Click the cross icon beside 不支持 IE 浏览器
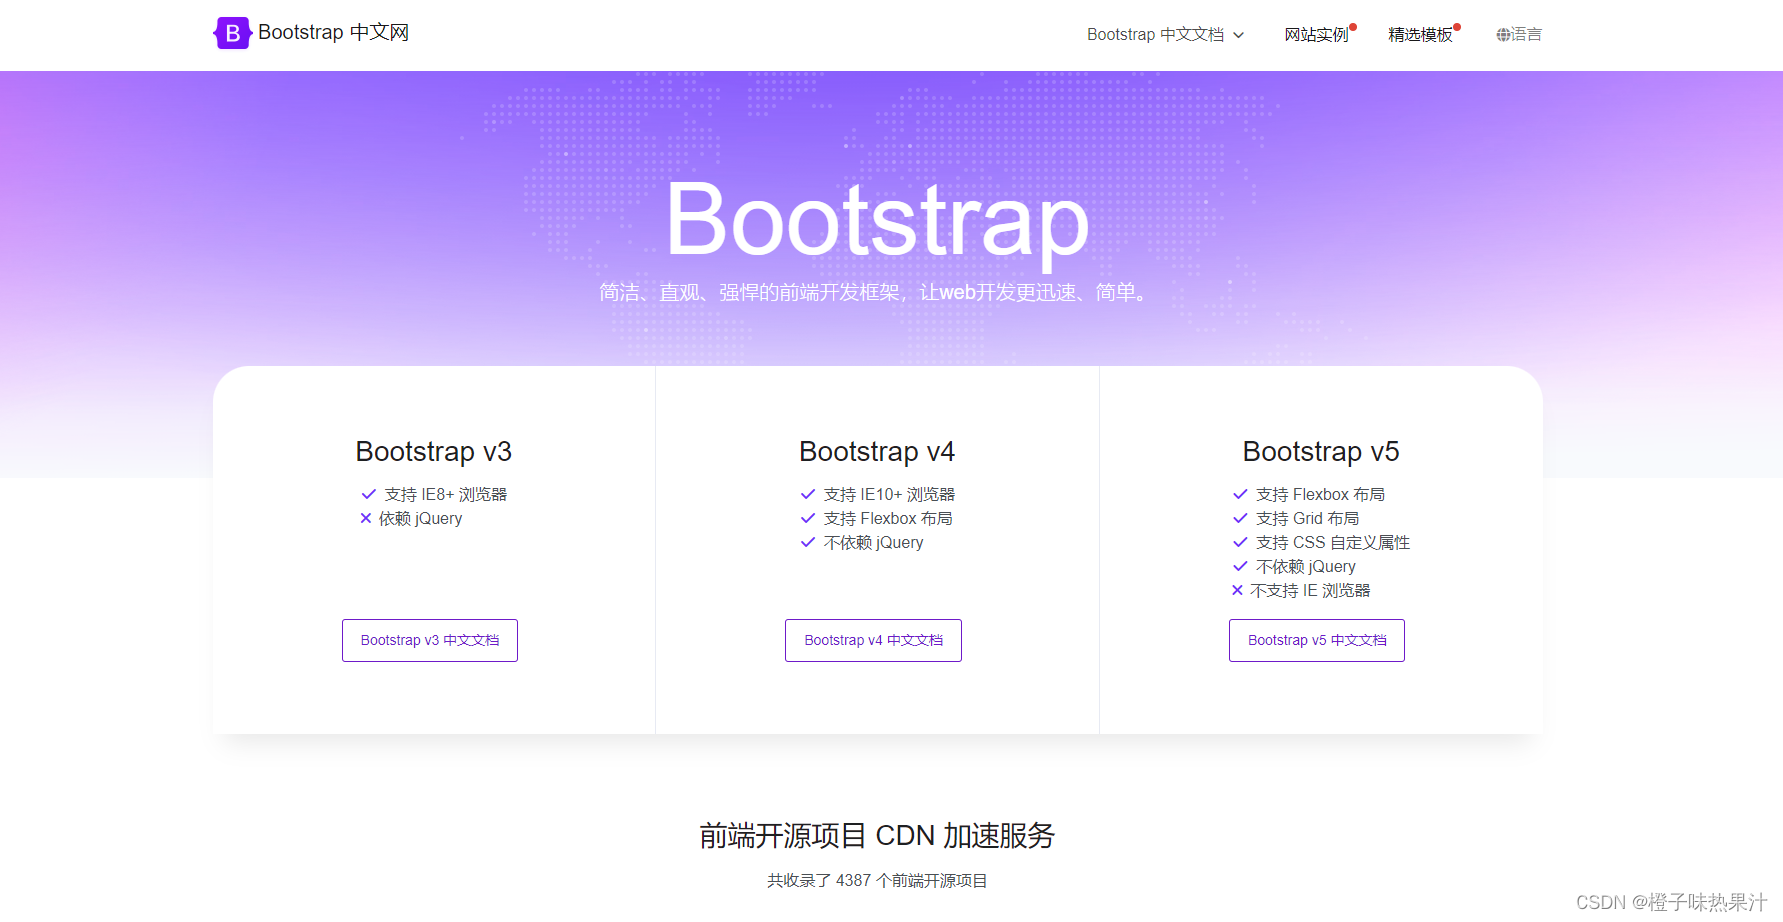 click(x=1238, y=590)
